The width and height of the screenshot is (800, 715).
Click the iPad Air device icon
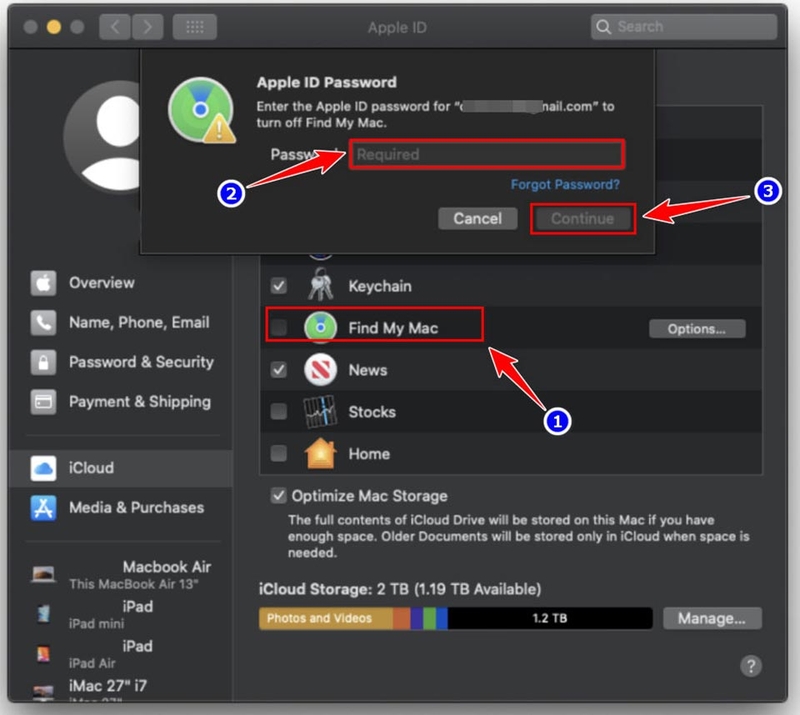[43, 654]
